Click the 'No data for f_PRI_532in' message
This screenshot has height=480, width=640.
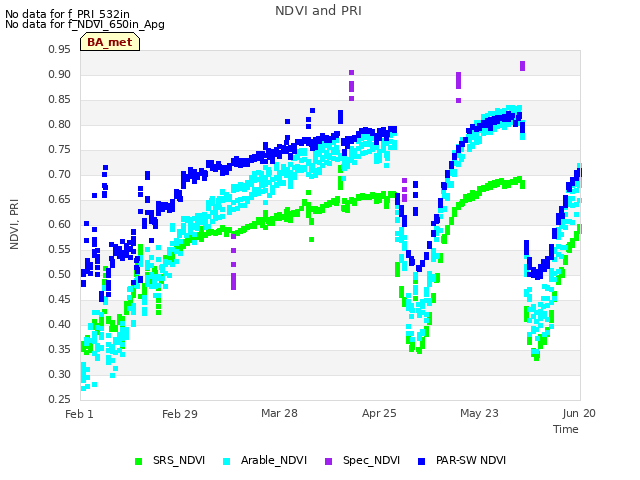tap(67, 14)
